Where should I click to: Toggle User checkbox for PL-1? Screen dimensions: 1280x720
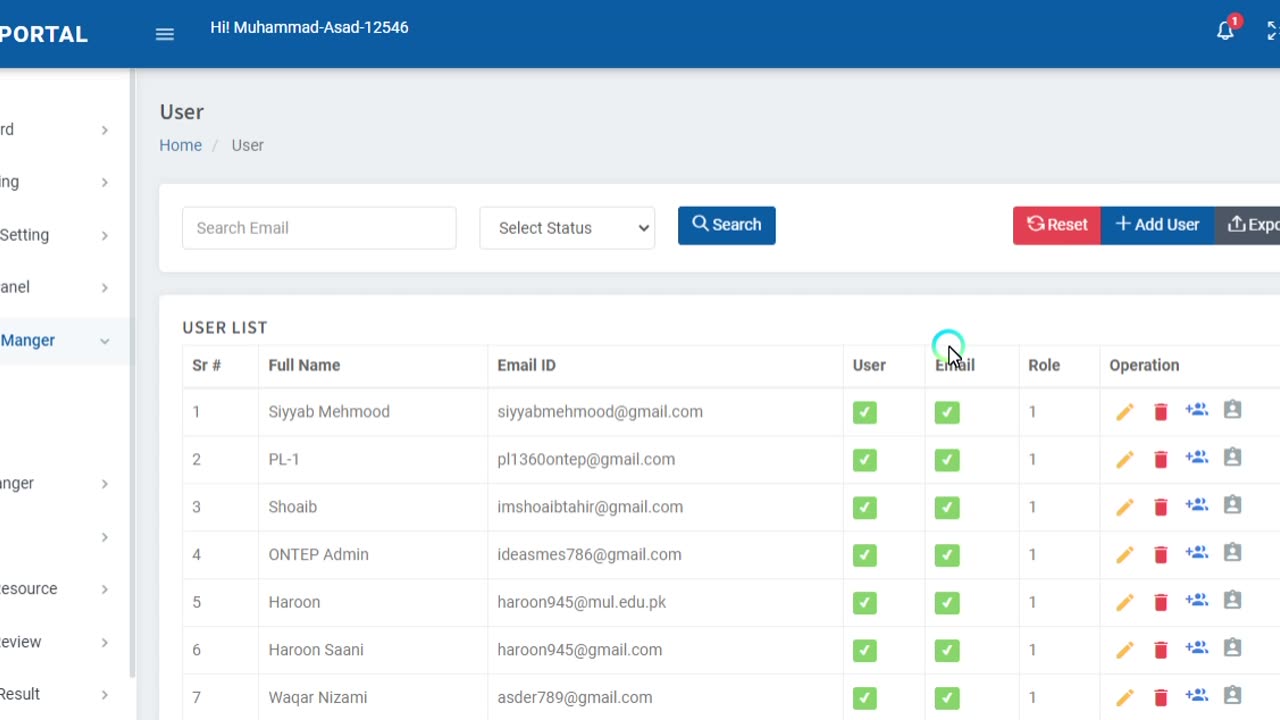(x=865, y=460)
